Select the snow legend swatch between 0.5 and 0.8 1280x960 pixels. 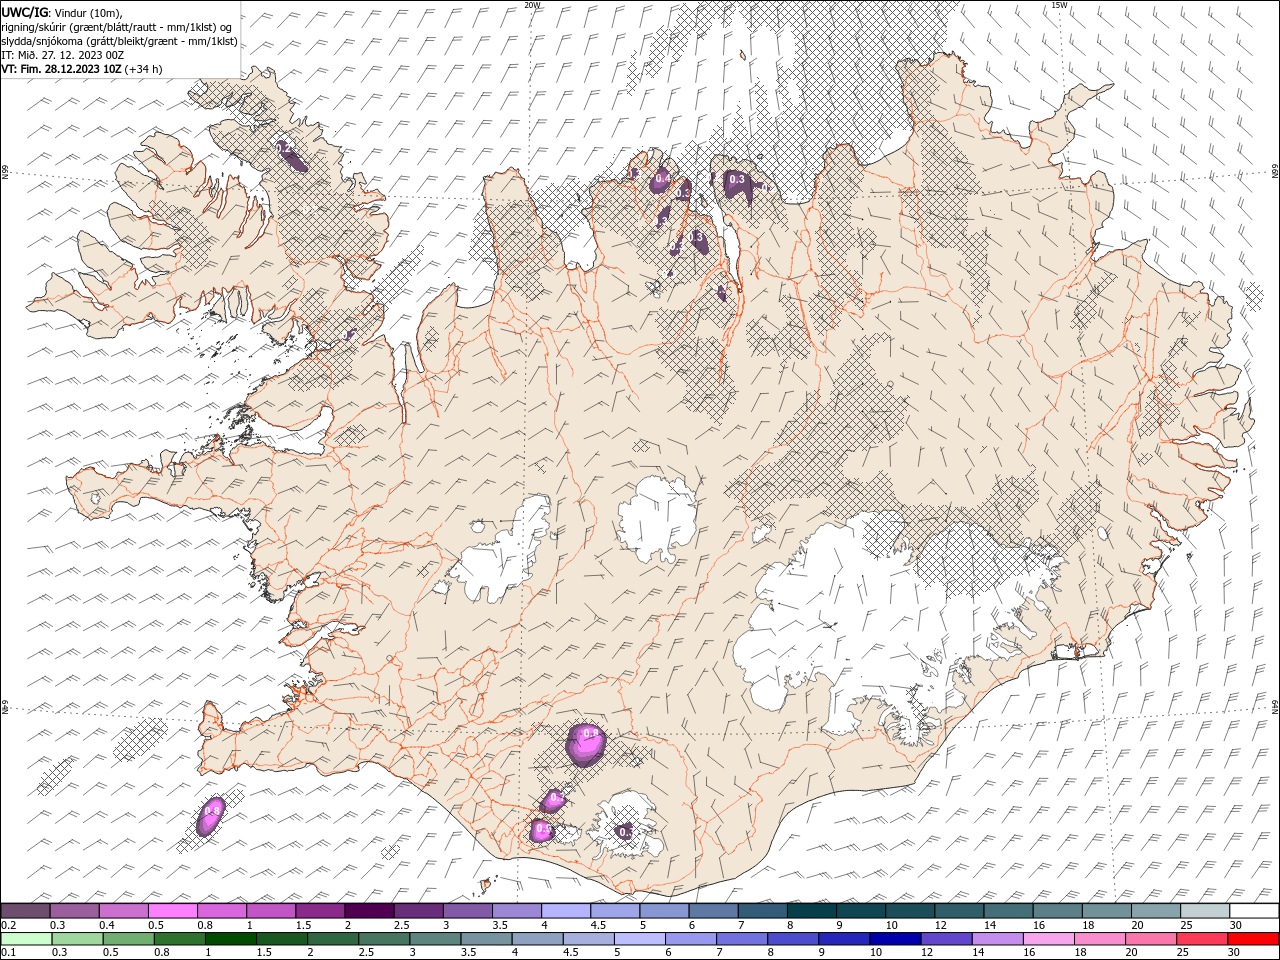pyautogui.click(x=172, y=910)
